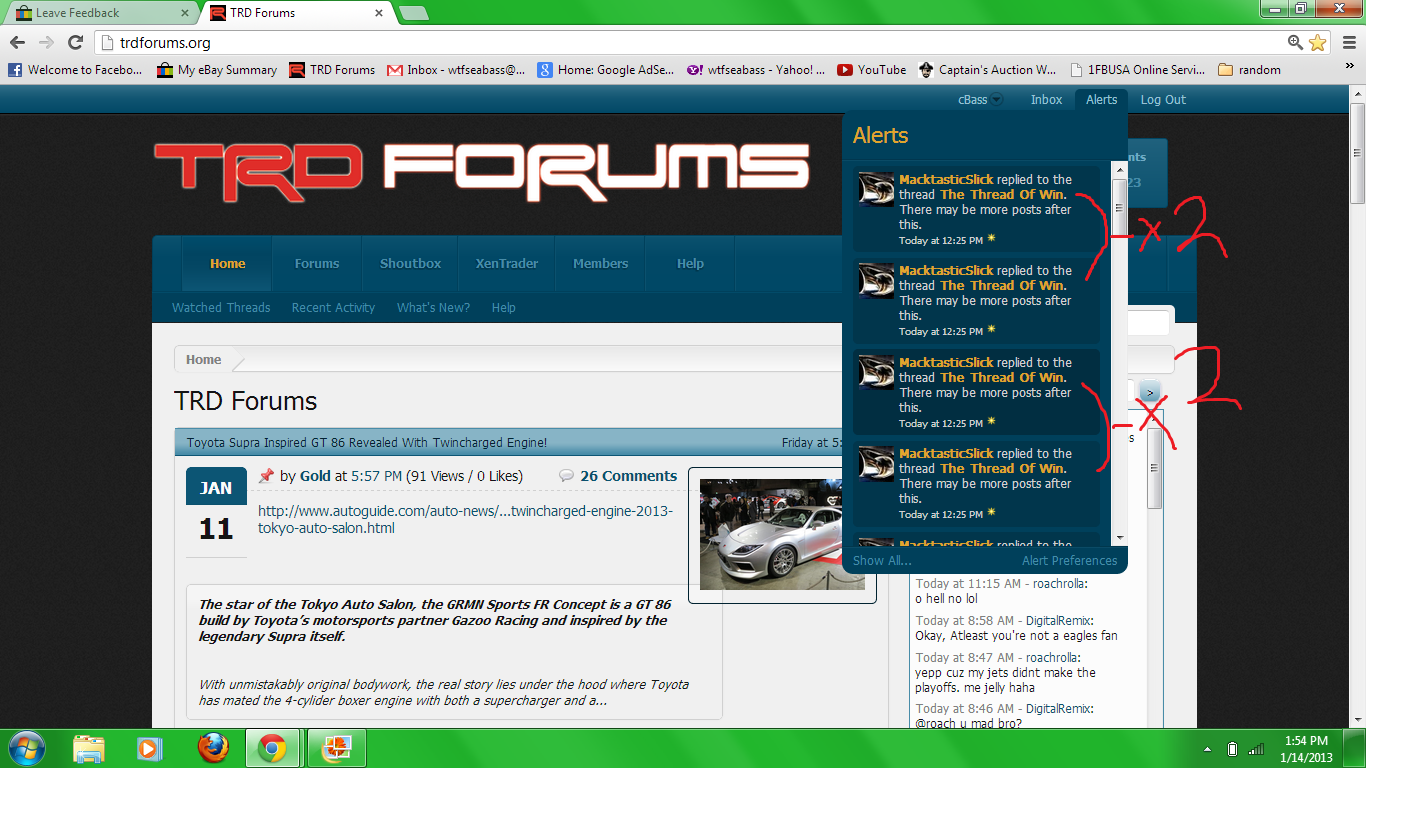
Task: Click the pin icon beside by Gold
Action: coord(266,476)
